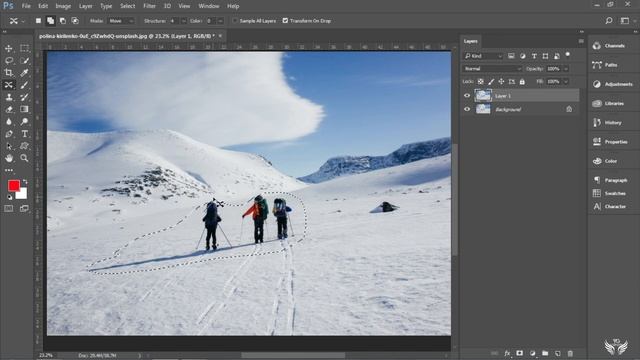Click New Selection mode in options bar

(38, 21)
